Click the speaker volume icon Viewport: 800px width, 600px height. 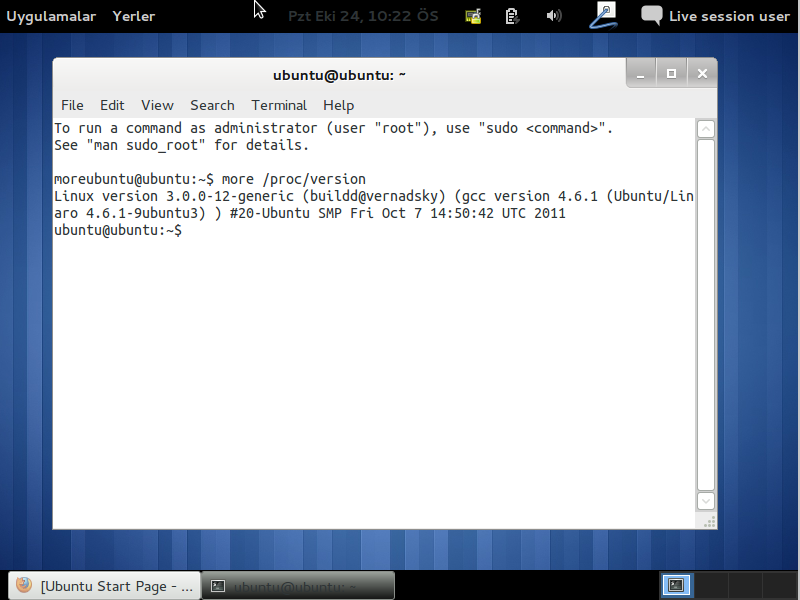(554, 15)
